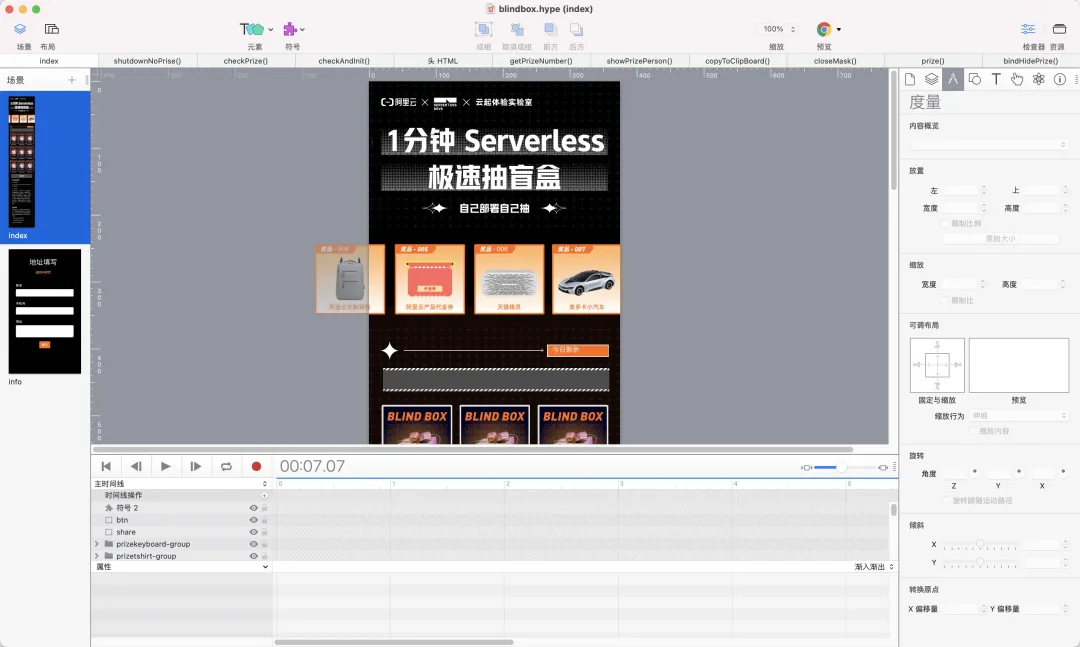This screenshot has height=647, width=1080.
Task: Switch to the bindHidePrize() tab
Action: pos(1030,61)
